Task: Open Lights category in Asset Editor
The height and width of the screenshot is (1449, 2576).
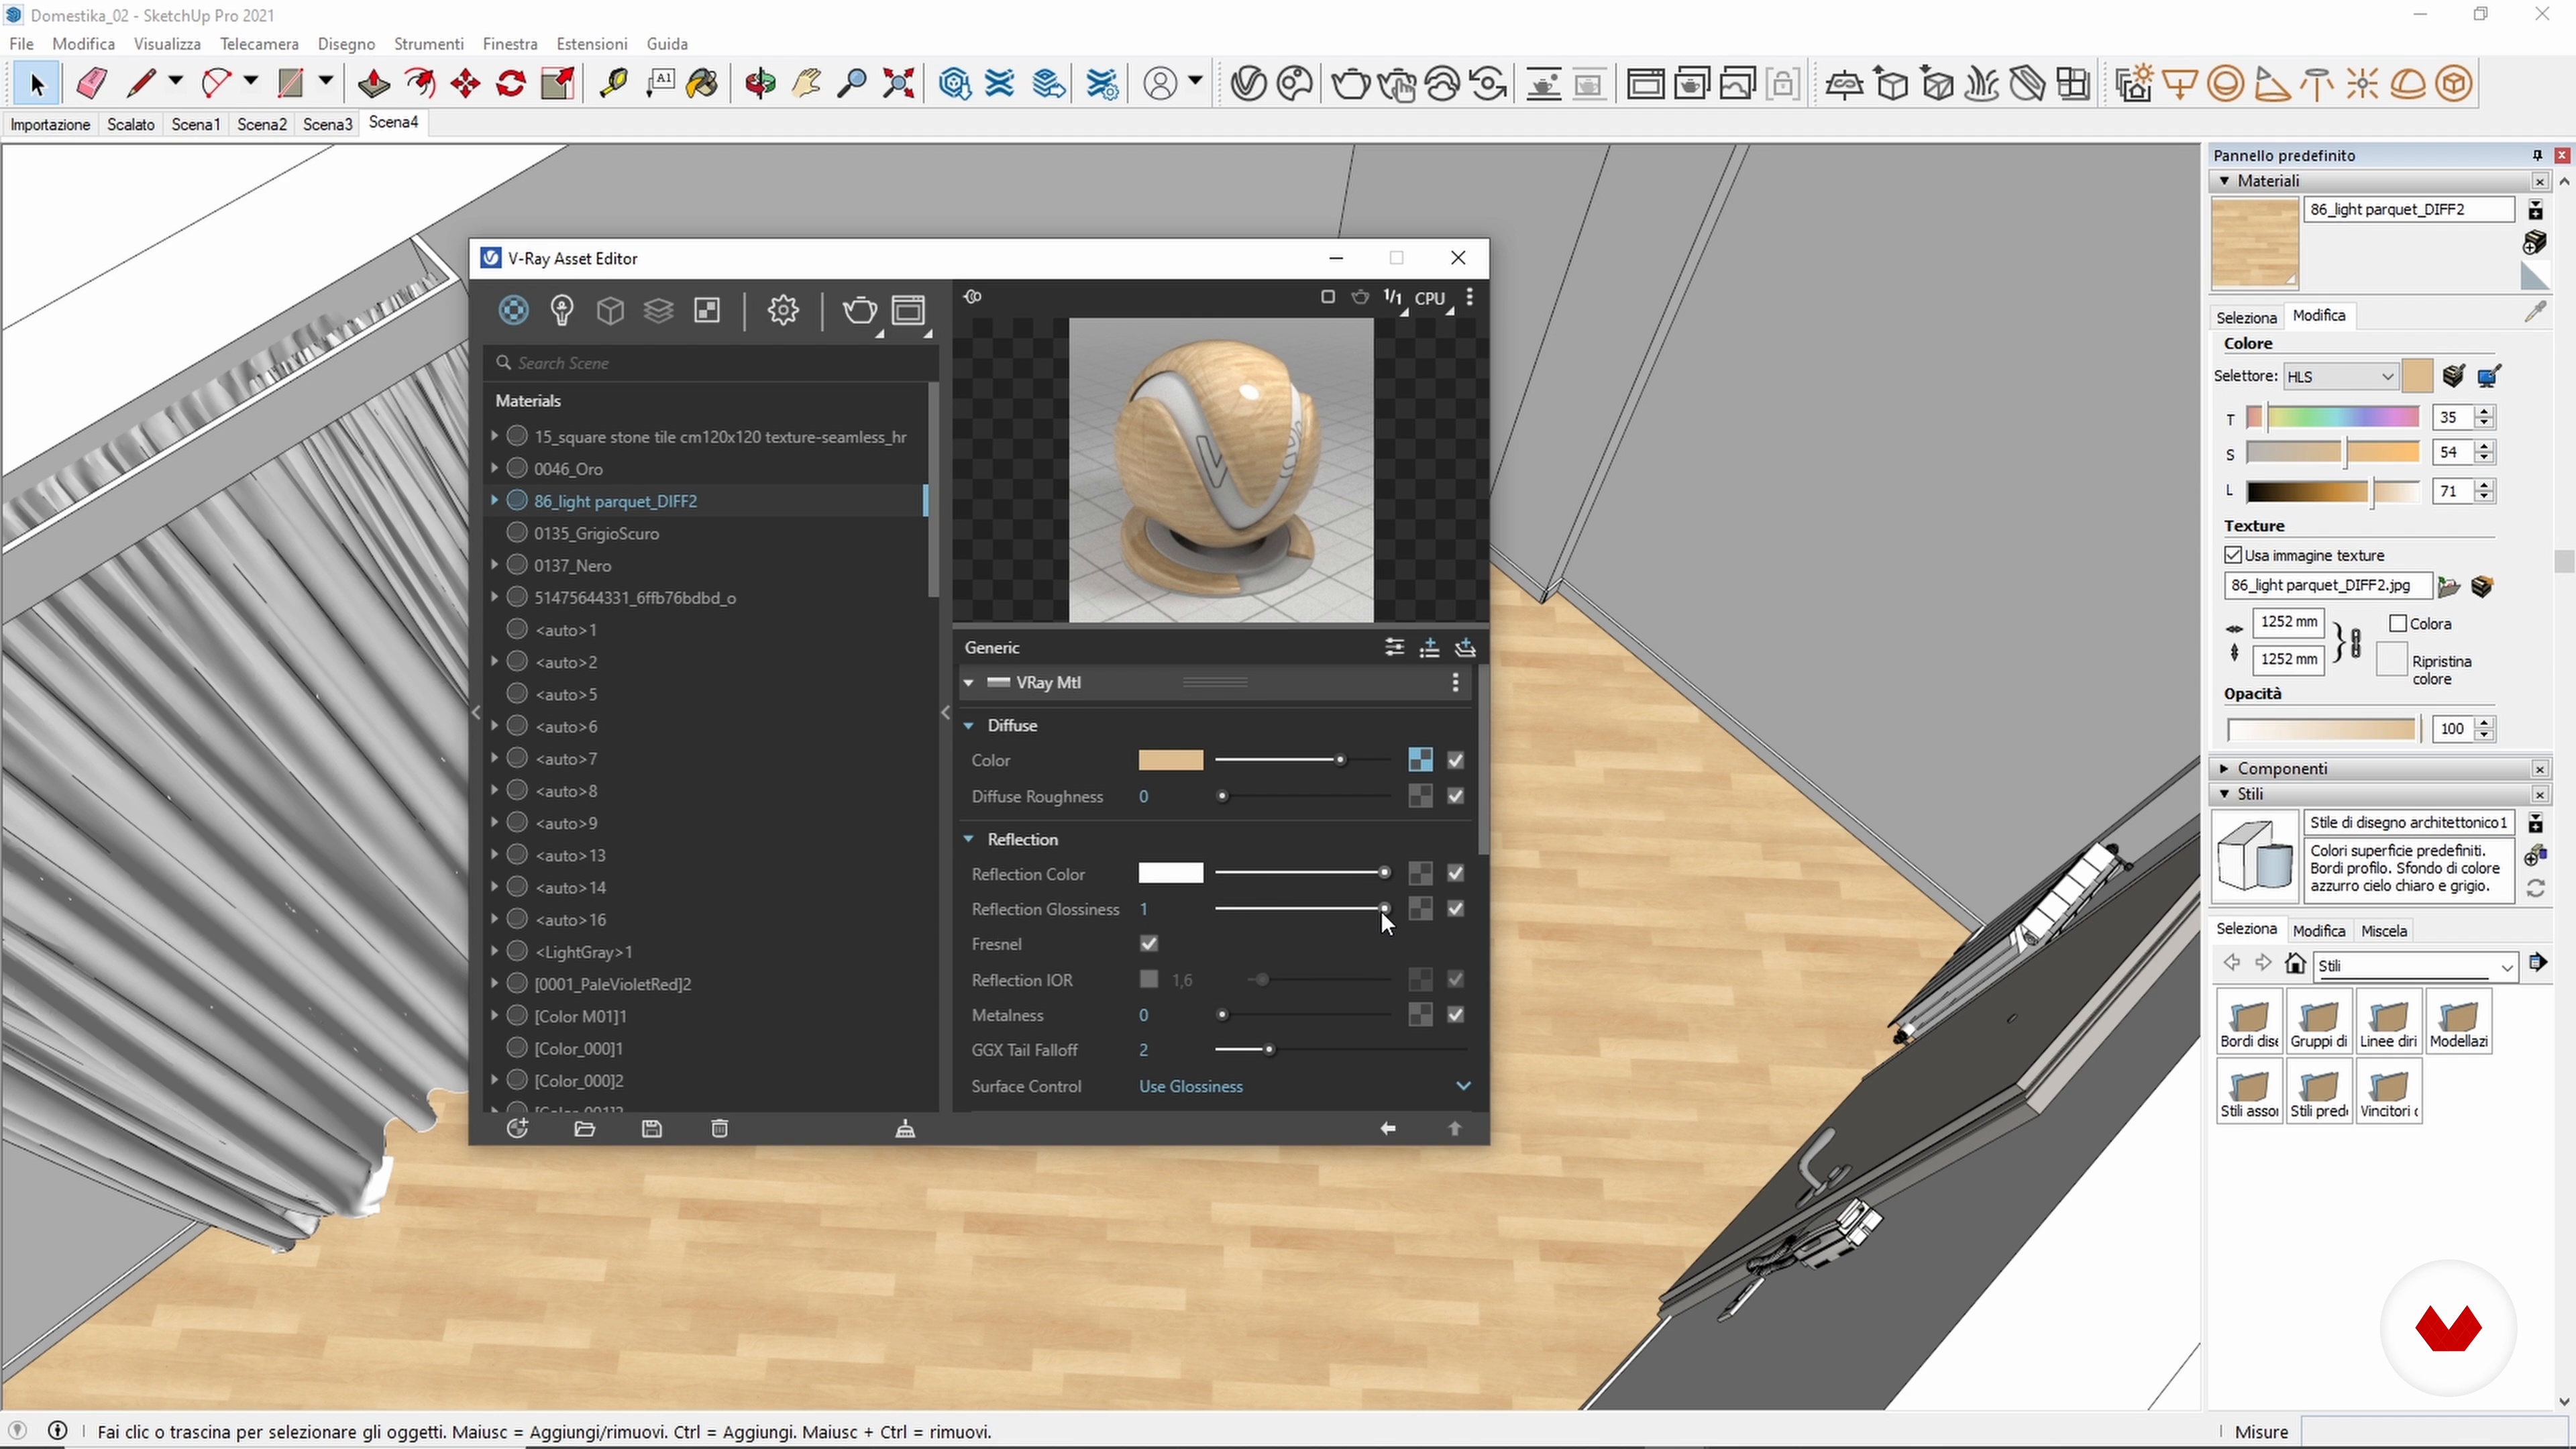Action: coord(562,311)
